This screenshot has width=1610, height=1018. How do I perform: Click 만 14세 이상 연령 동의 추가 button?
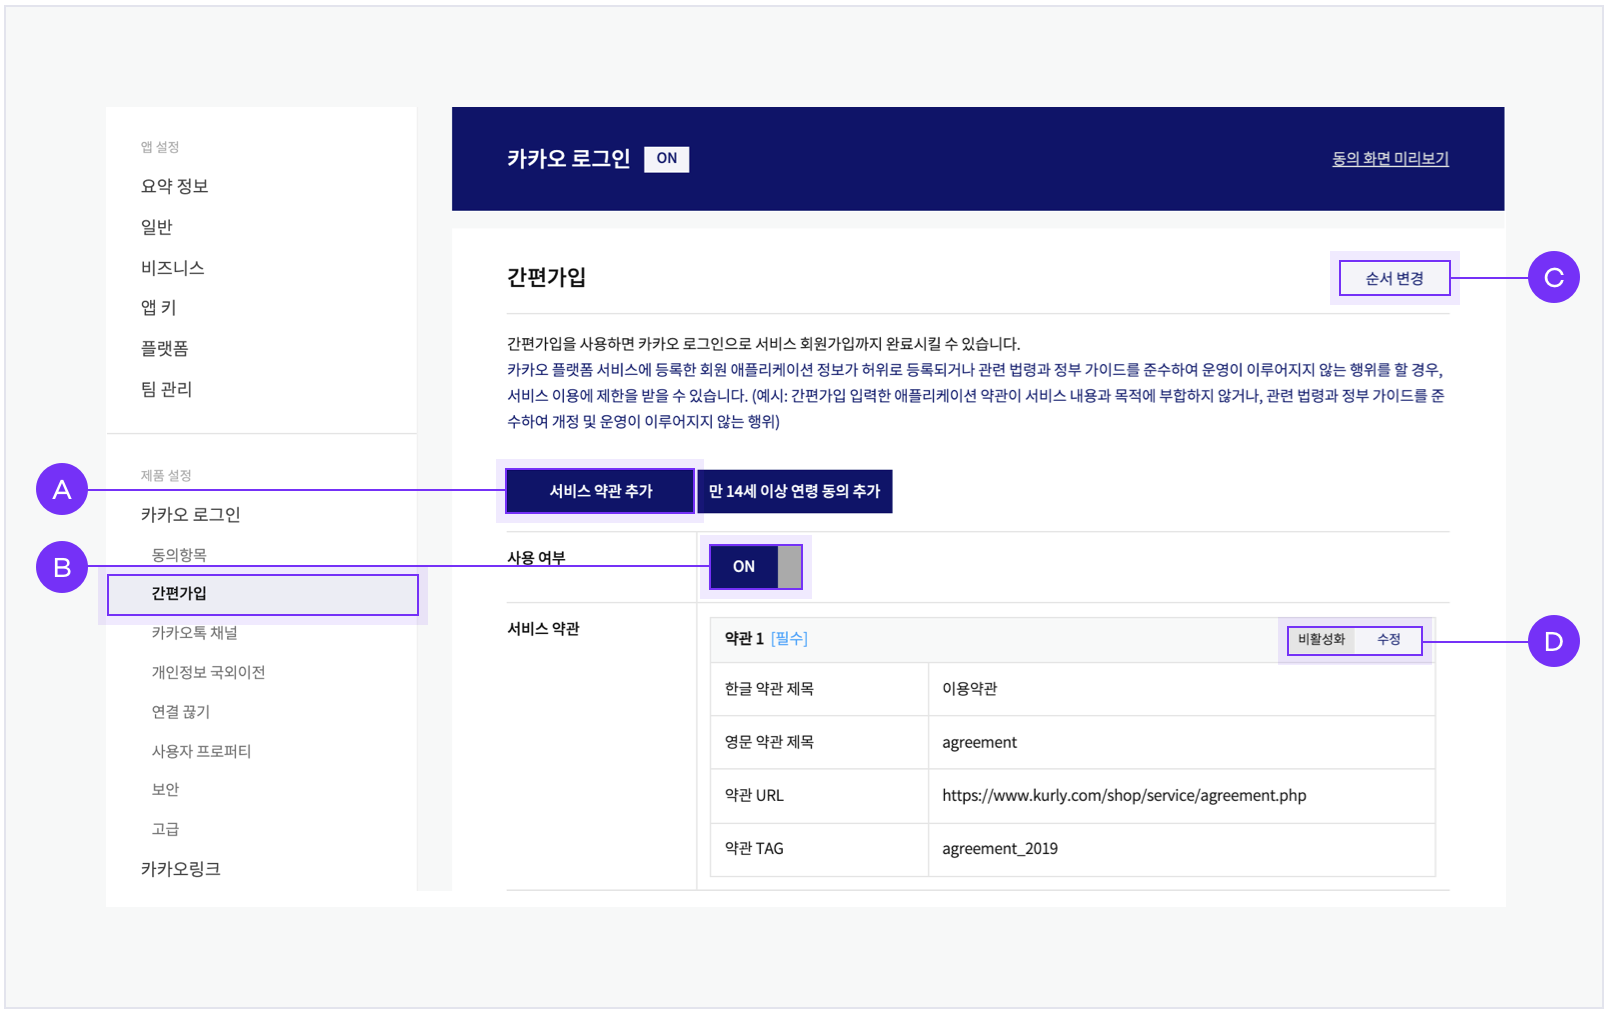(794, 491)
